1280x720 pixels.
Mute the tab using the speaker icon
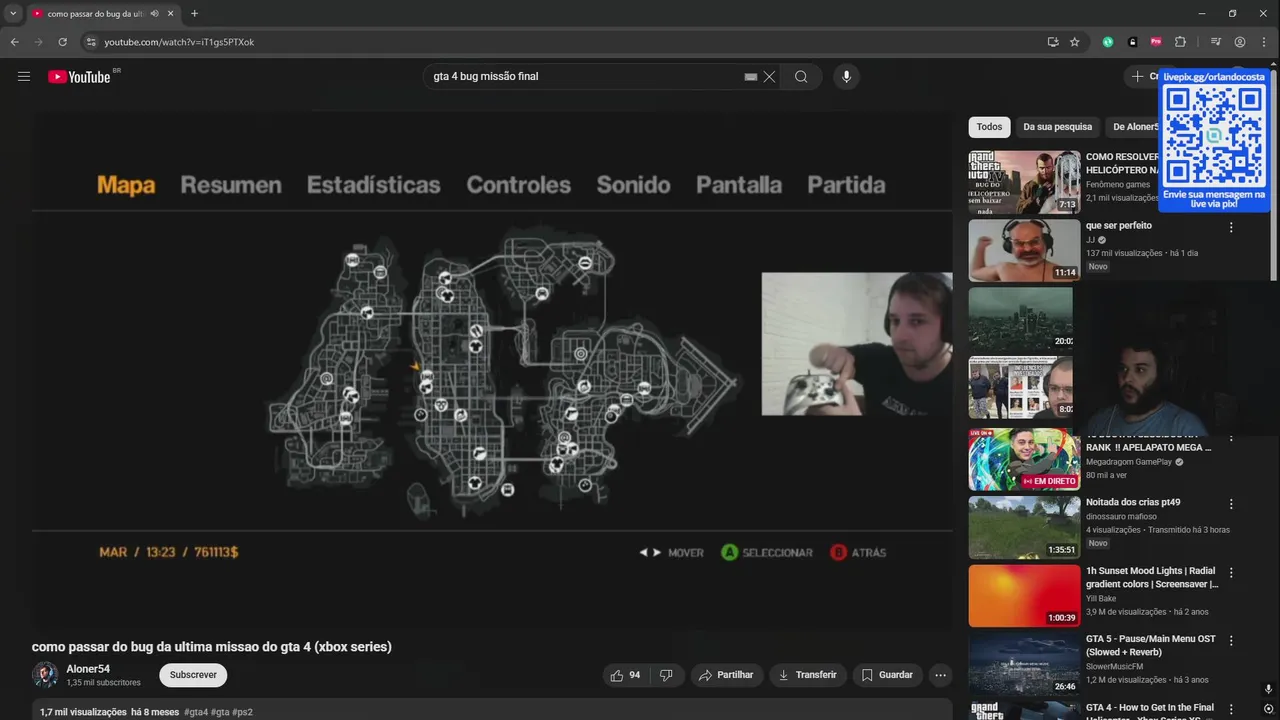155,14
